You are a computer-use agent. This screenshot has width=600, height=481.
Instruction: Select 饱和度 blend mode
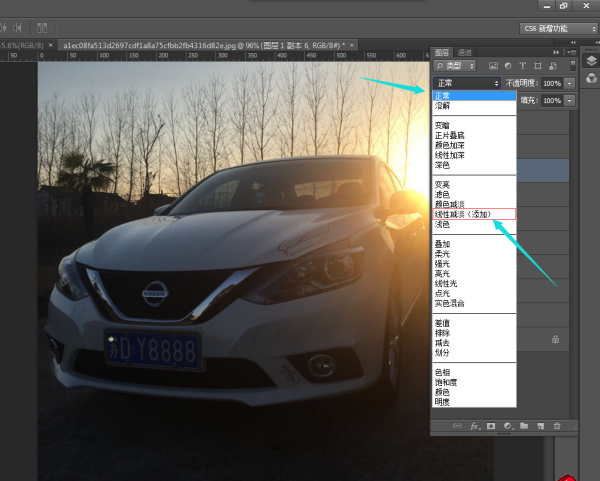coord(474,382)
